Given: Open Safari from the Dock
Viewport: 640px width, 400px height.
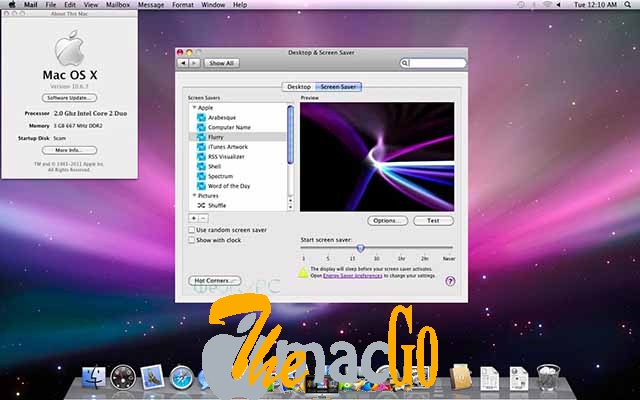Looking at the screenshot, I should pyautogui.click(x=181, y=378).
